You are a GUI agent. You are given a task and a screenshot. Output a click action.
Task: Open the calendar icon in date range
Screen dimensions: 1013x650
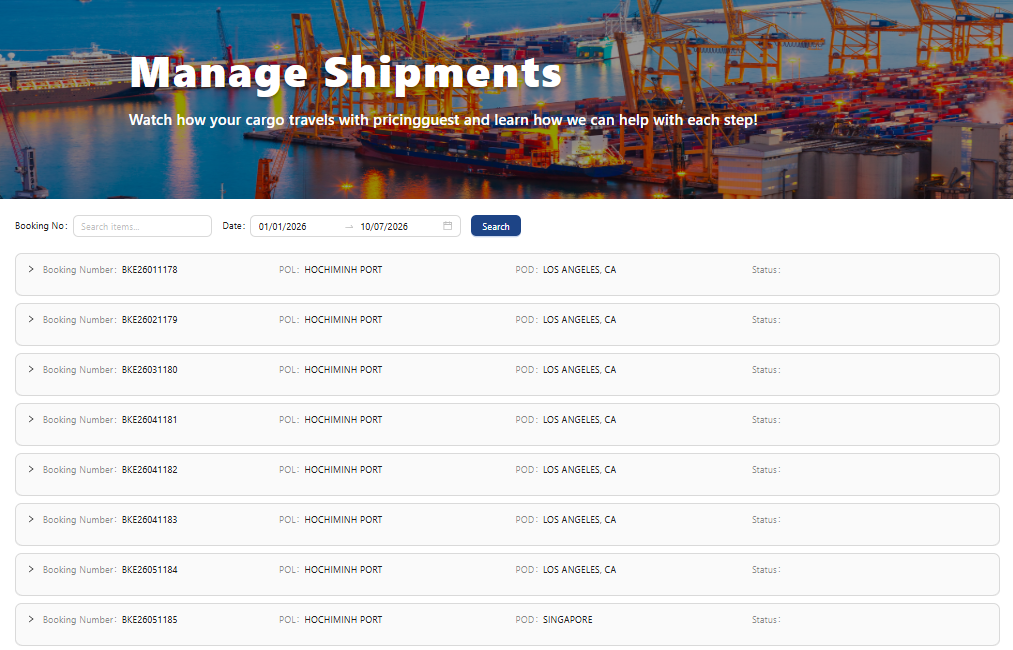pos(448,225)
